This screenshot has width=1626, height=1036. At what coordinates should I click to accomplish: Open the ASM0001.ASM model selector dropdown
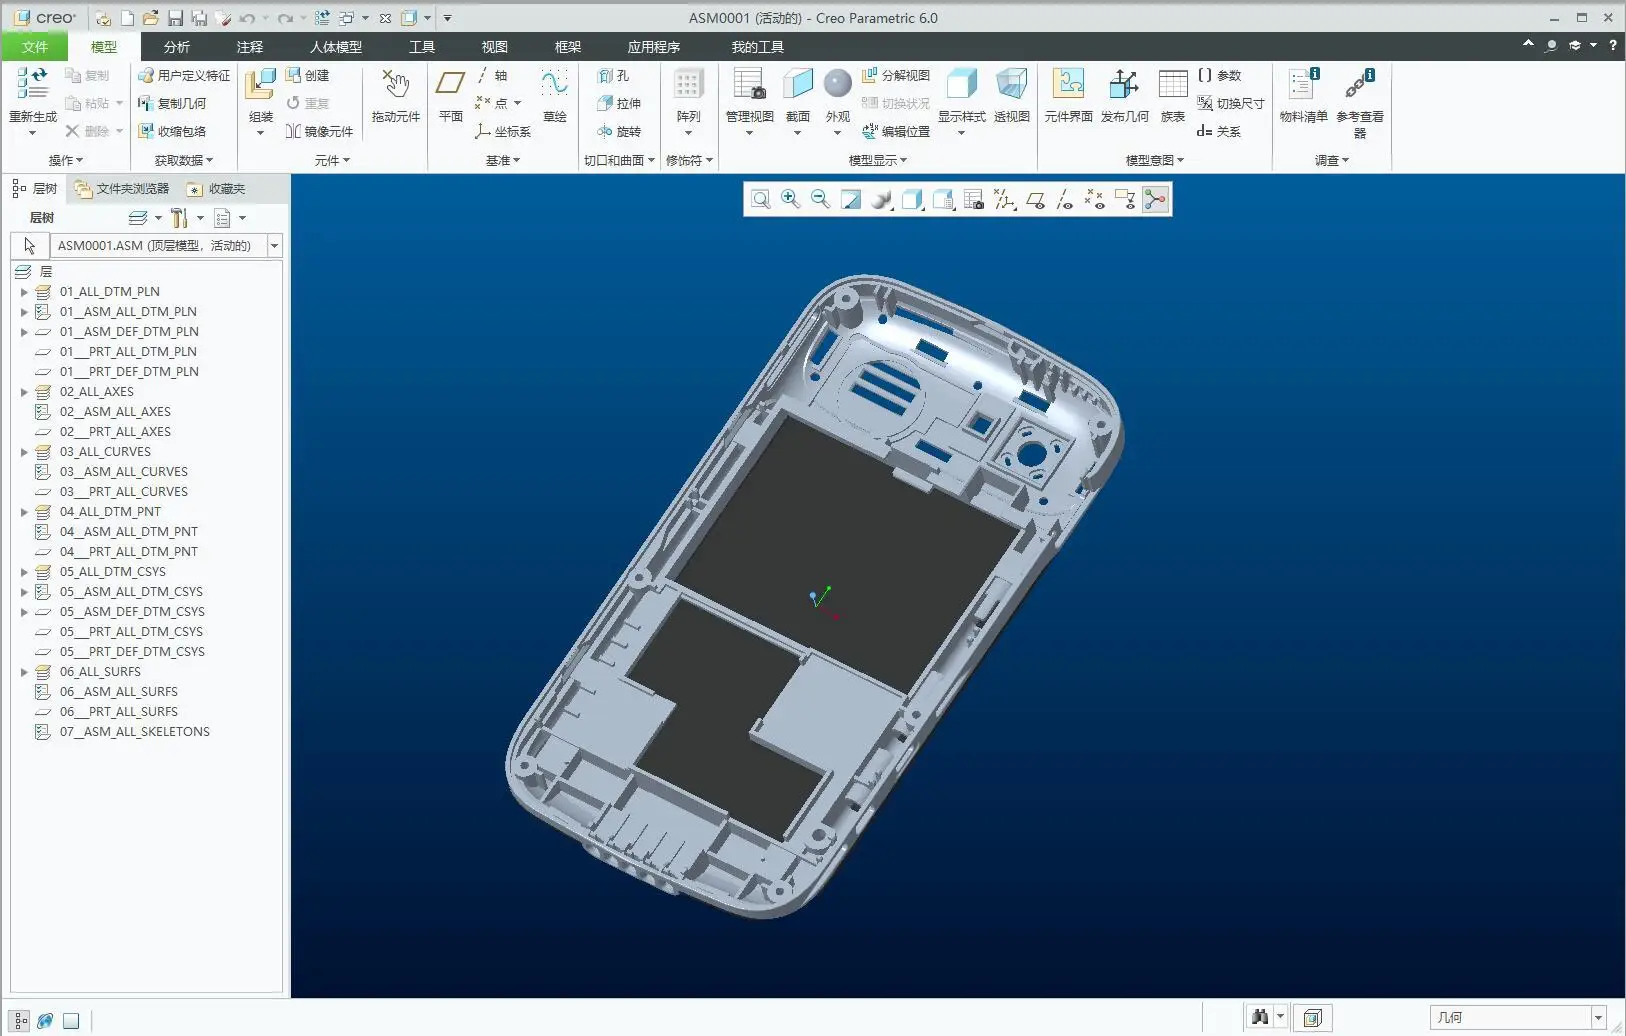click(x=275, y=245)
